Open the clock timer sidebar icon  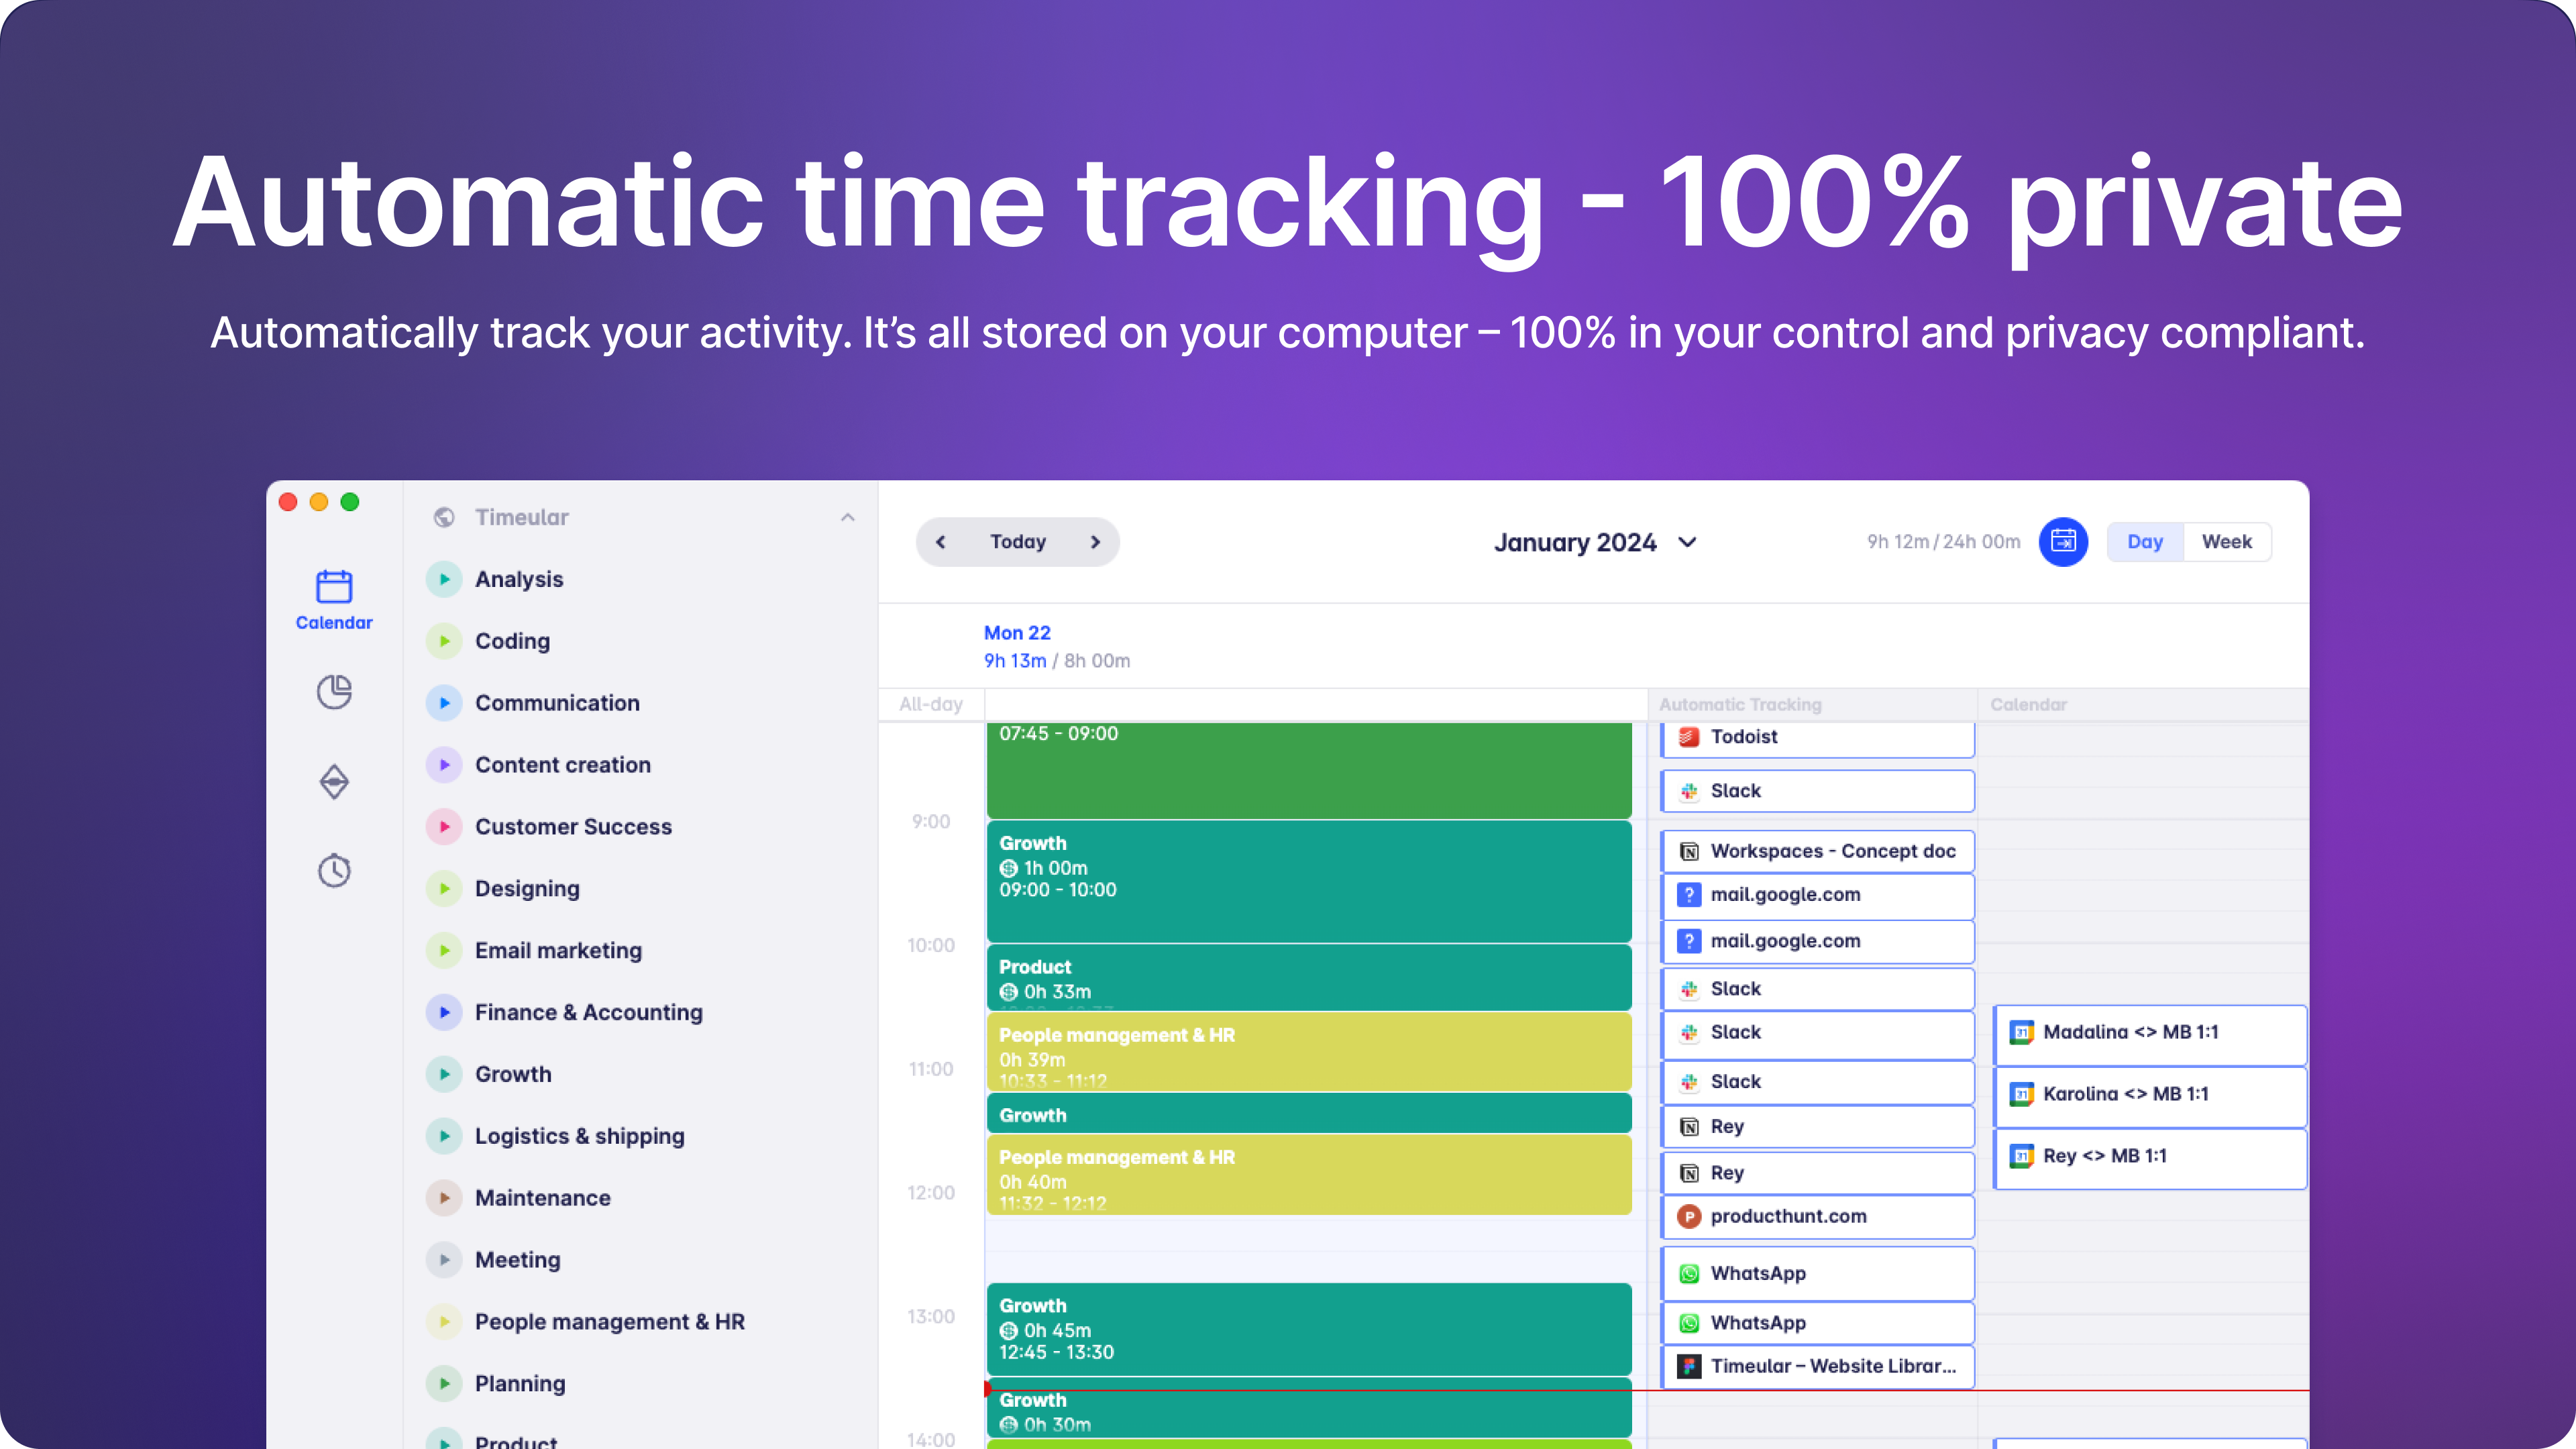coord(334,870)
